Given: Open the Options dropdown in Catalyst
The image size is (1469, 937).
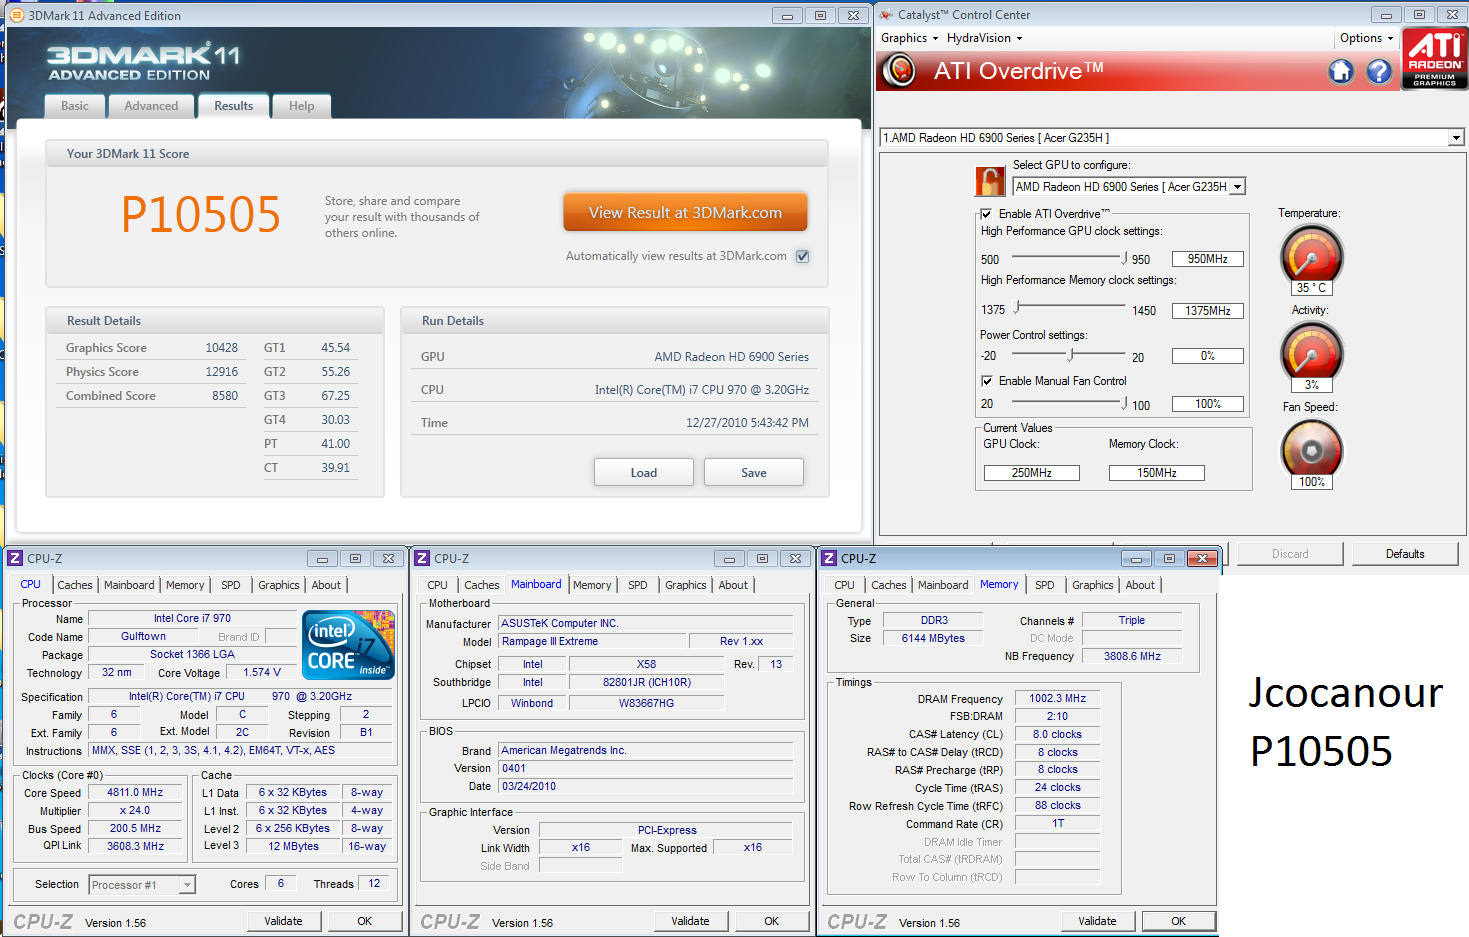Looking at the screenshot, I should click(1366, 38).
